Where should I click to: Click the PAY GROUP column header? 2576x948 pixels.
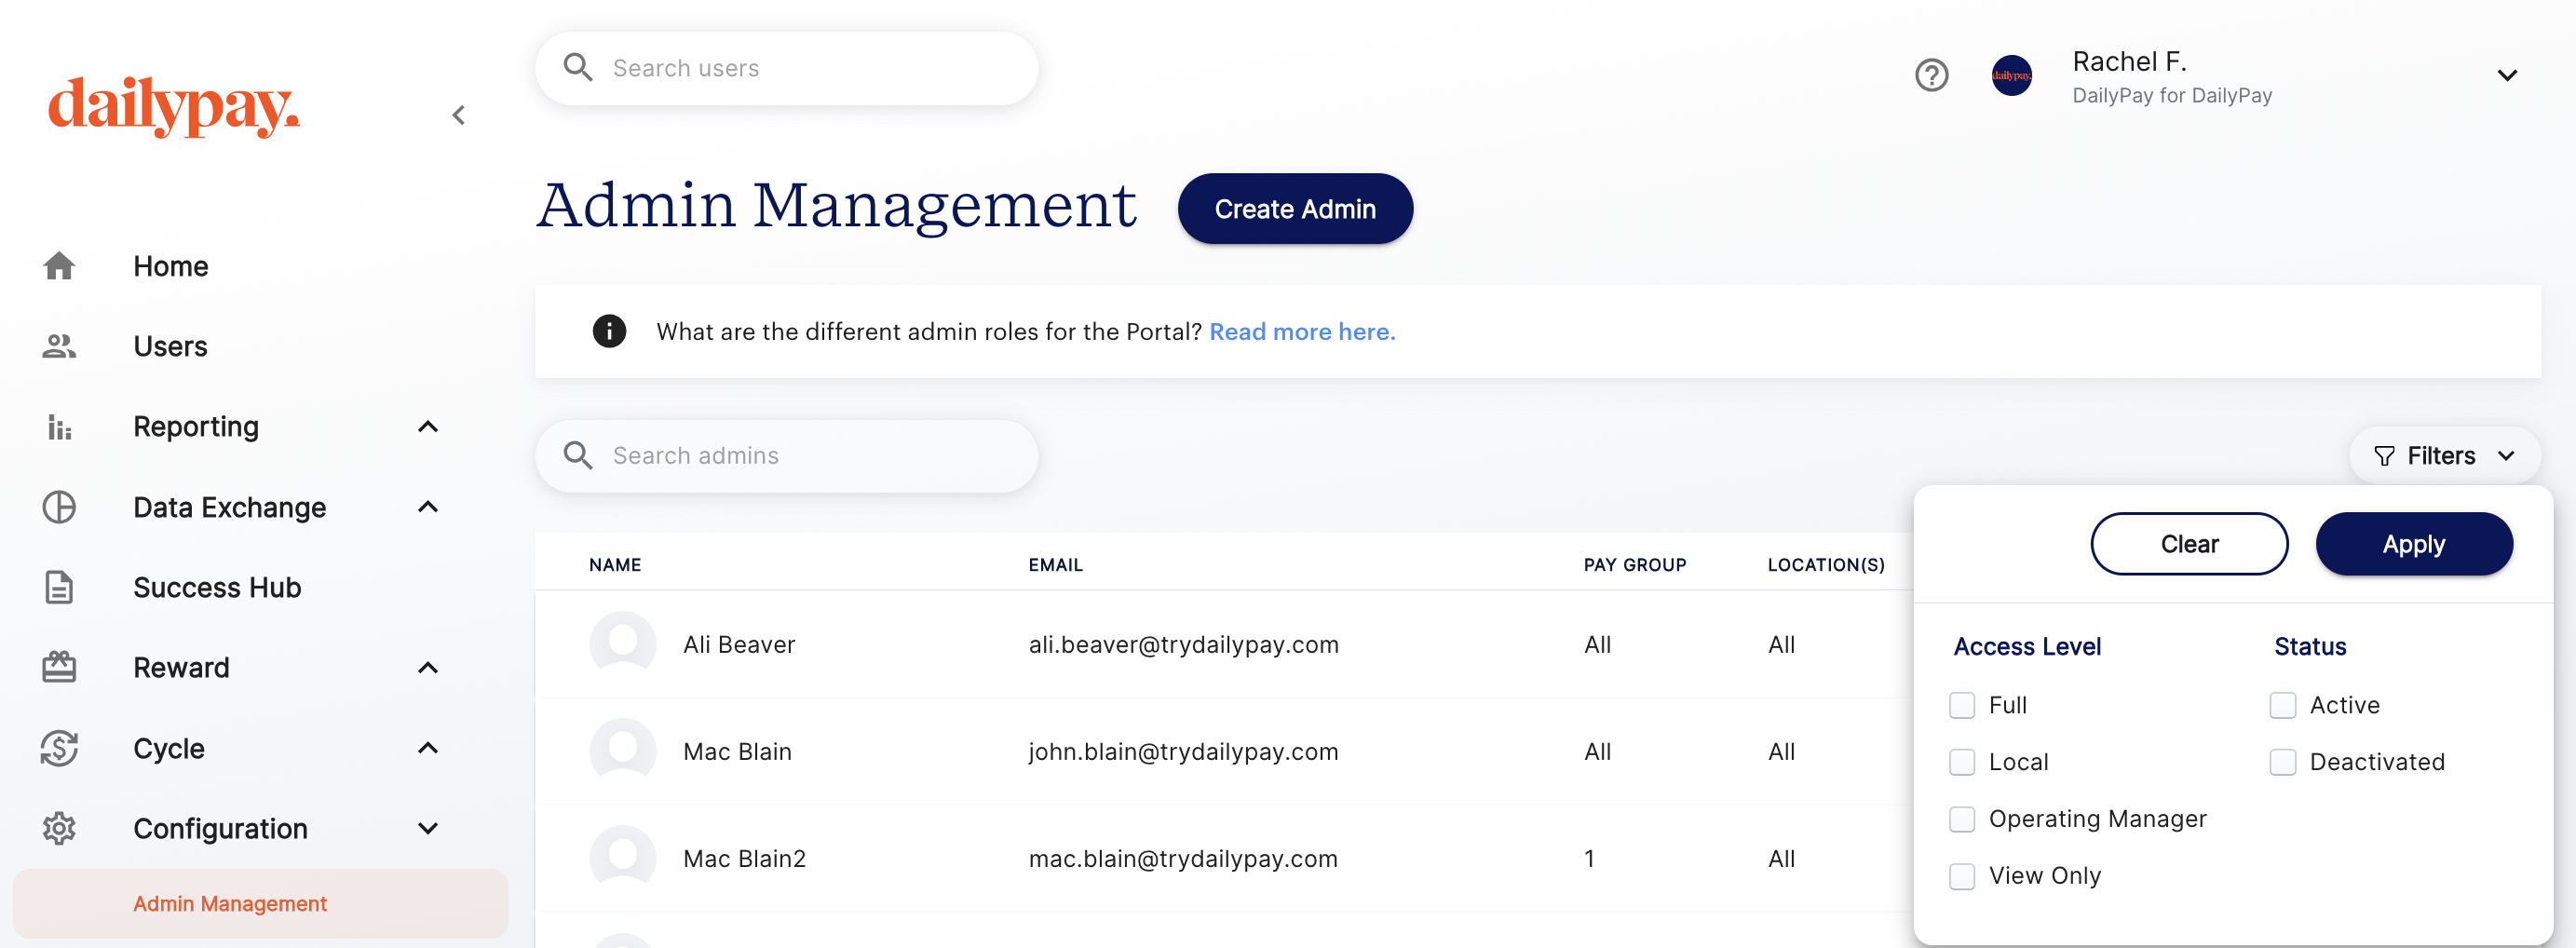[1634, 565]
